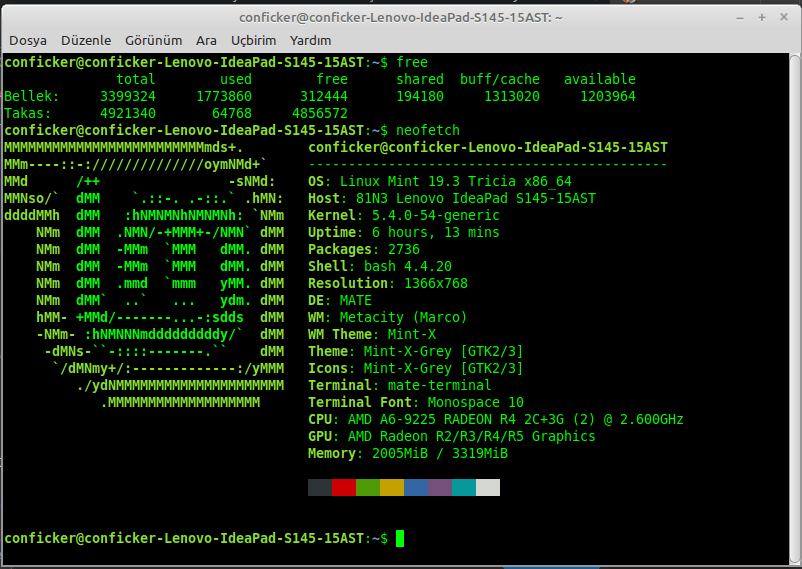Open the Yardım menu
Image resolution: width=802 pixels, height=569 pixels.
pyautogui.click(x=310, y=40)
